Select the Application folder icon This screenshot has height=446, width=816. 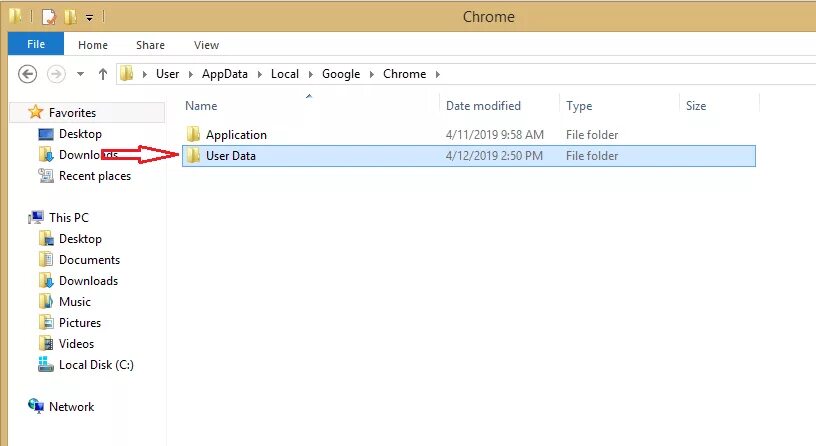pyautogui.click(x=193, y=134)
